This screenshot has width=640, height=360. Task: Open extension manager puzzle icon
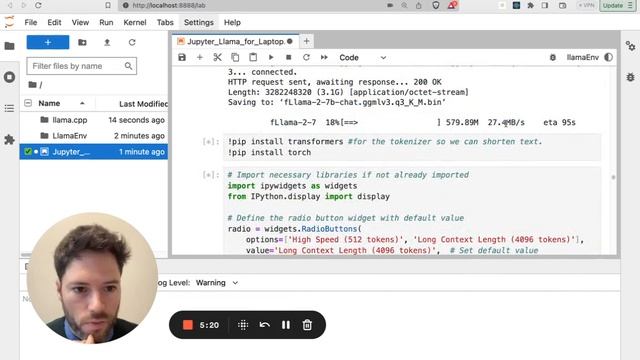coord(9,140)
